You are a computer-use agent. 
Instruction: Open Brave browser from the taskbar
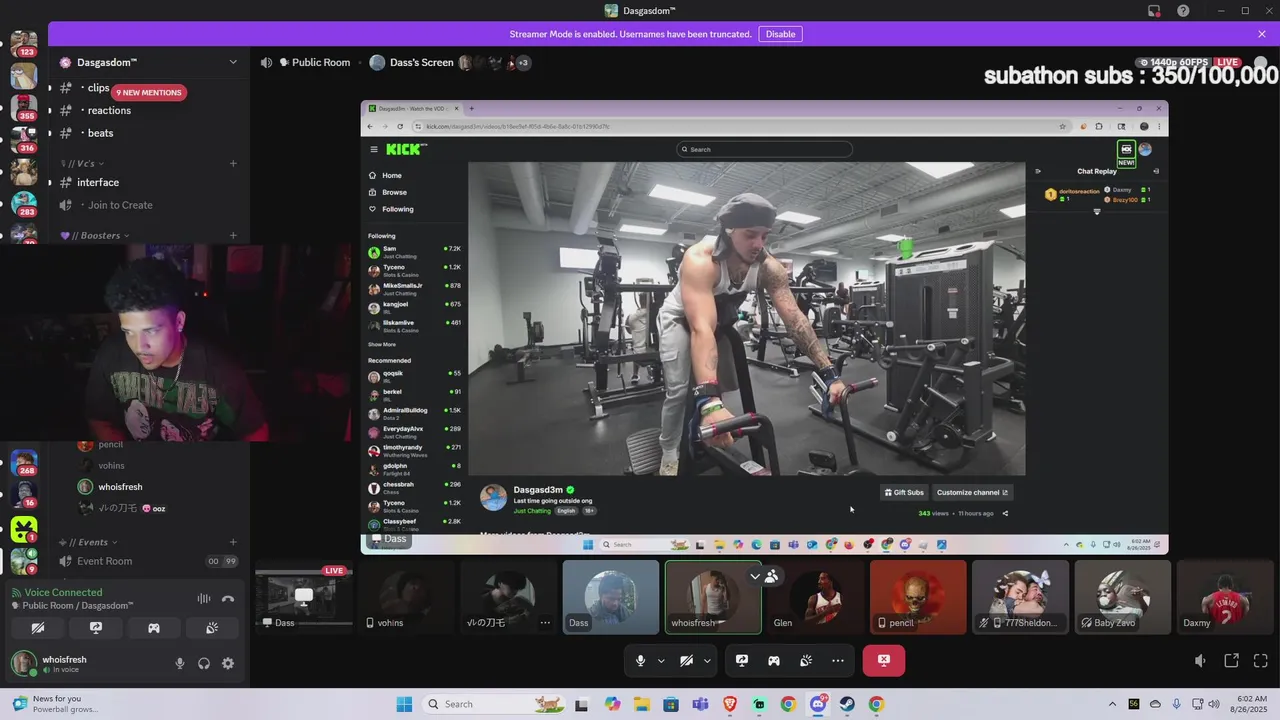click(730, 704)
